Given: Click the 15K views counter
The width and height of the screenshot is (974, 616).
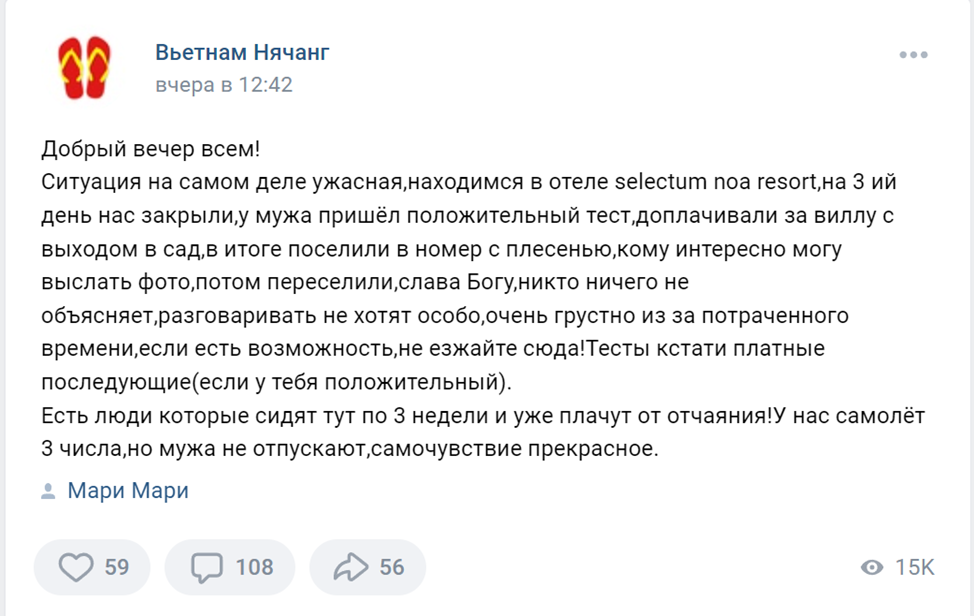Looking at the screenshot, I should tap(914, 567).
